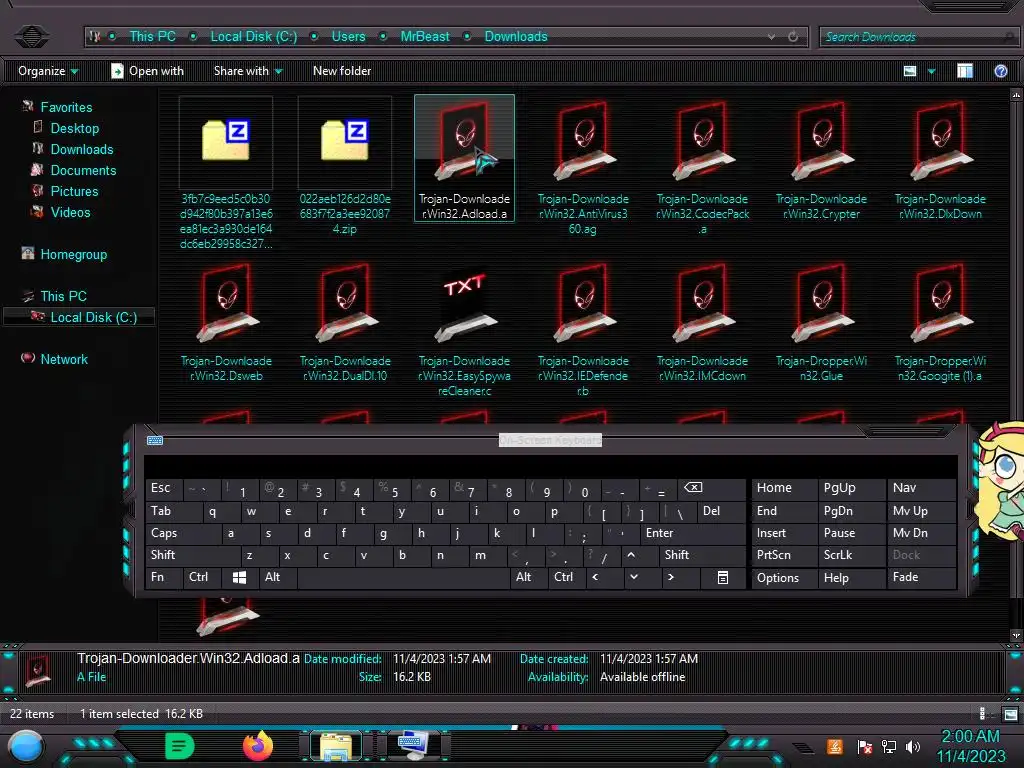Select the Trojan-Downloader.Win32.CodecPack.a file

pos(702,167)
